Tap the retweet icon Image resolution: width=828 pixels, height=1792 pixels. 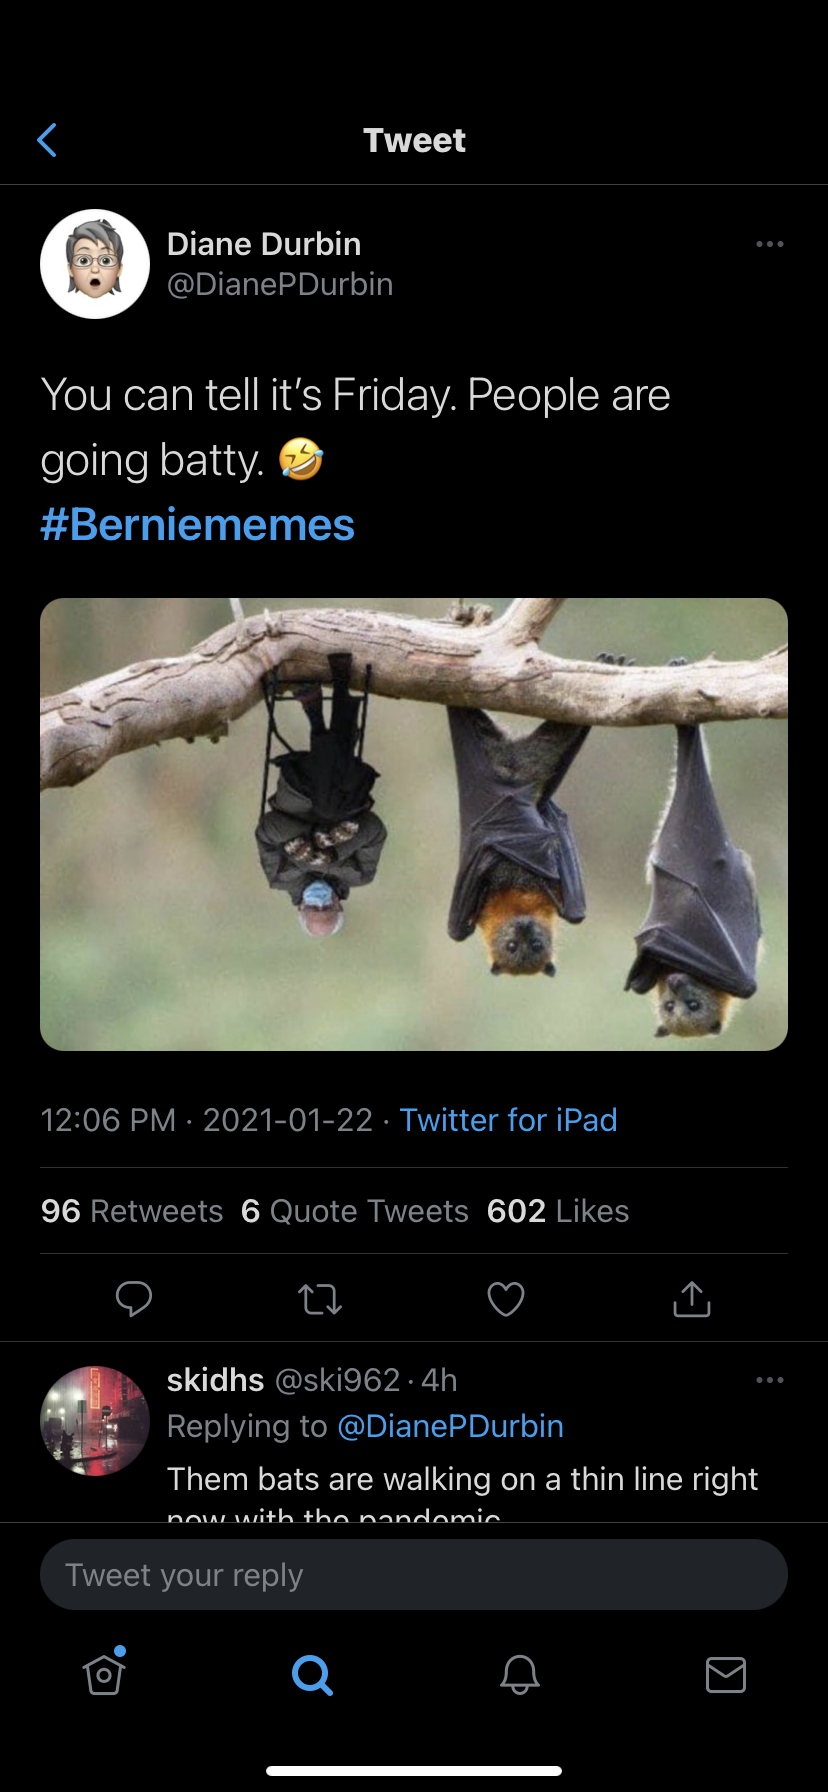(x=320, y=1298)
